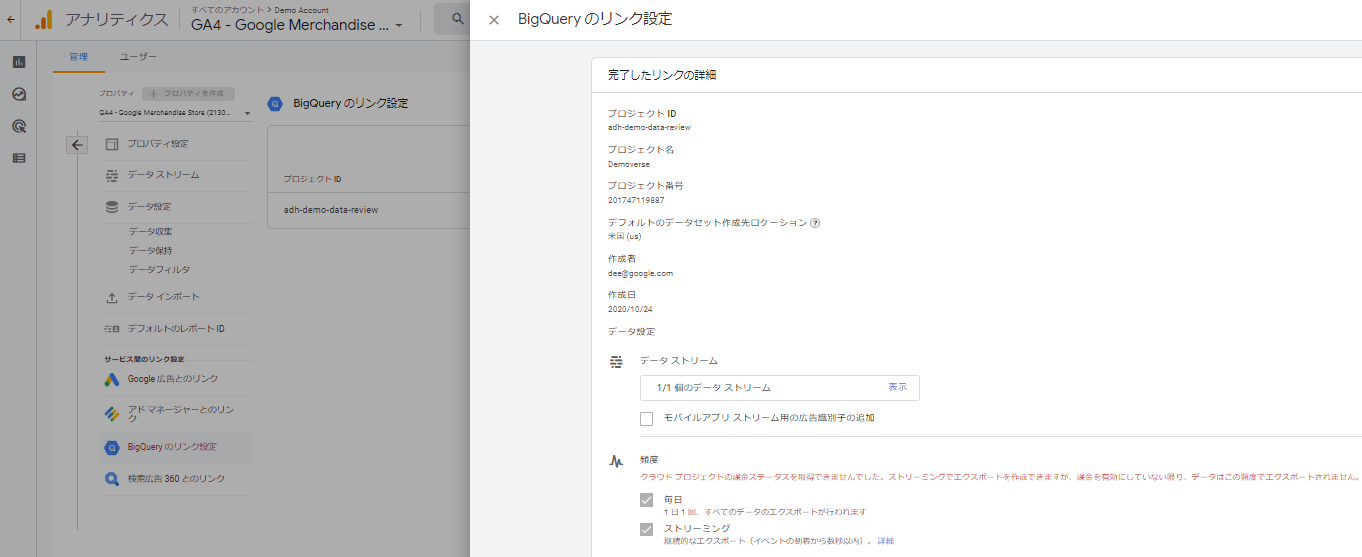Click the search magnifier icon in header
Viewport: 1362px width, 557px height.
coord(458,19)
